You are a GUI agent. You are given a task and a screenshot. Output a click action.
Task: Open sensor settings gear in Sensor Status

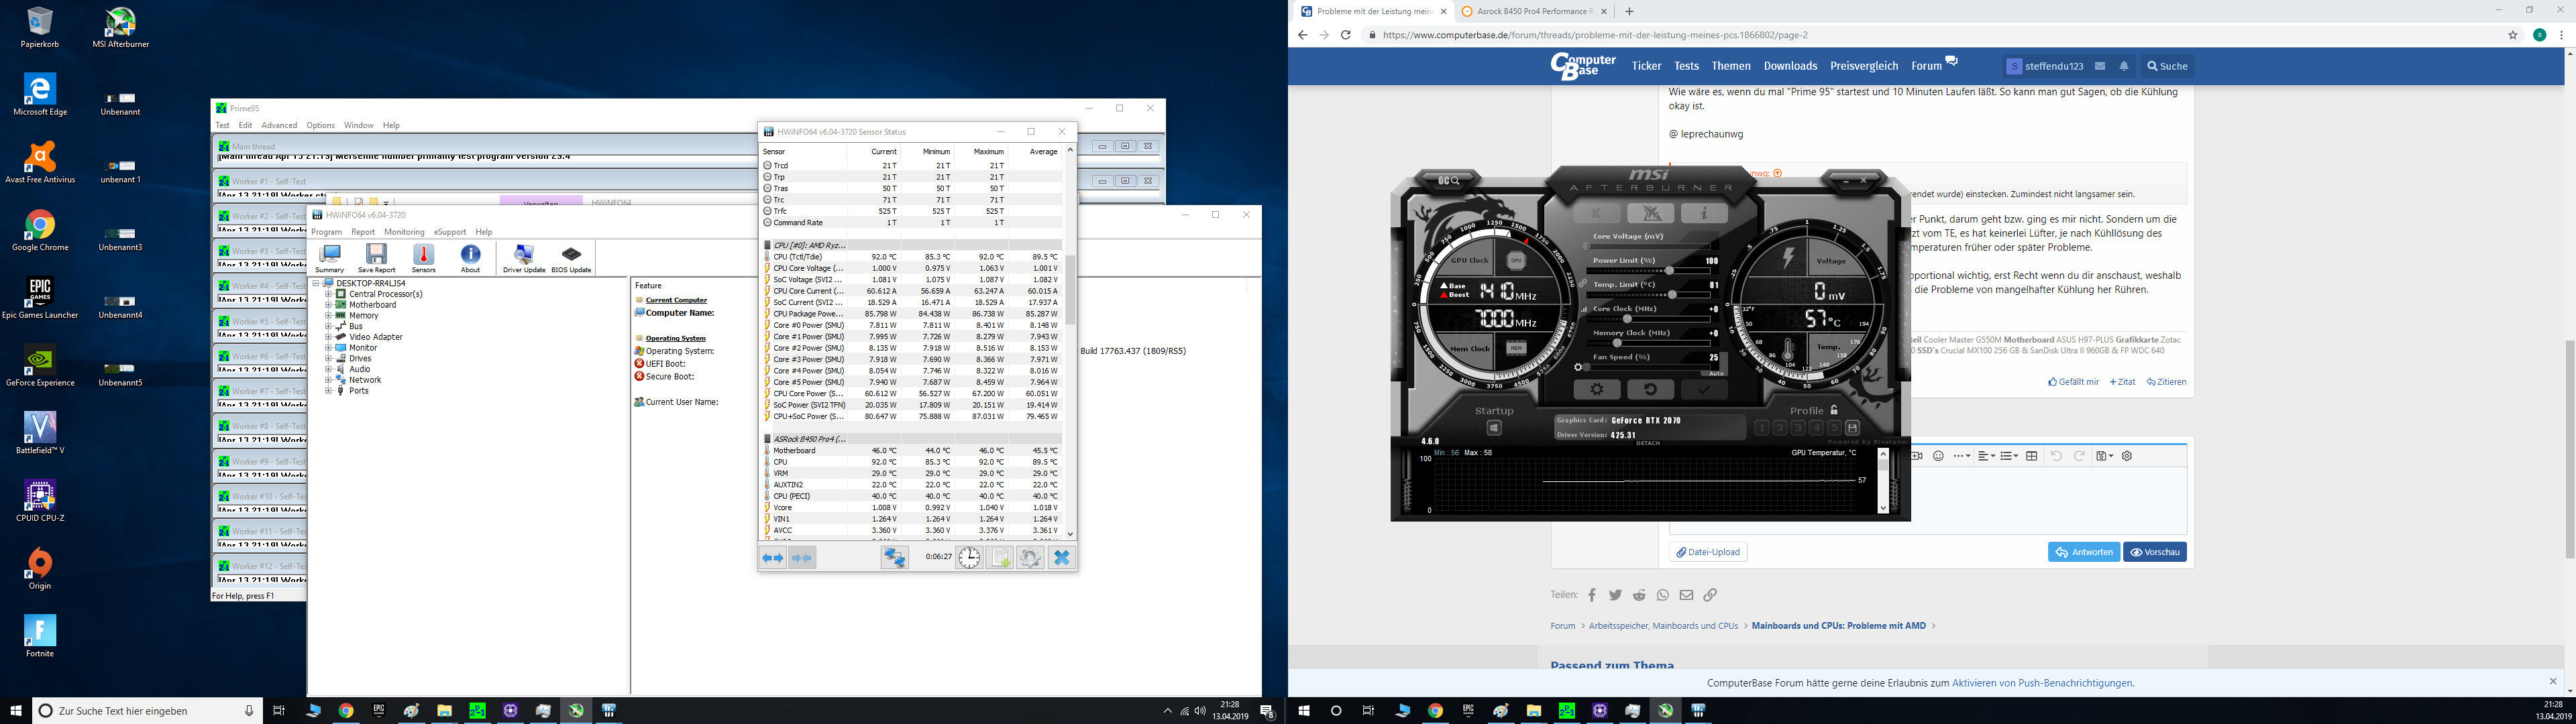[x=1030, y=558]
